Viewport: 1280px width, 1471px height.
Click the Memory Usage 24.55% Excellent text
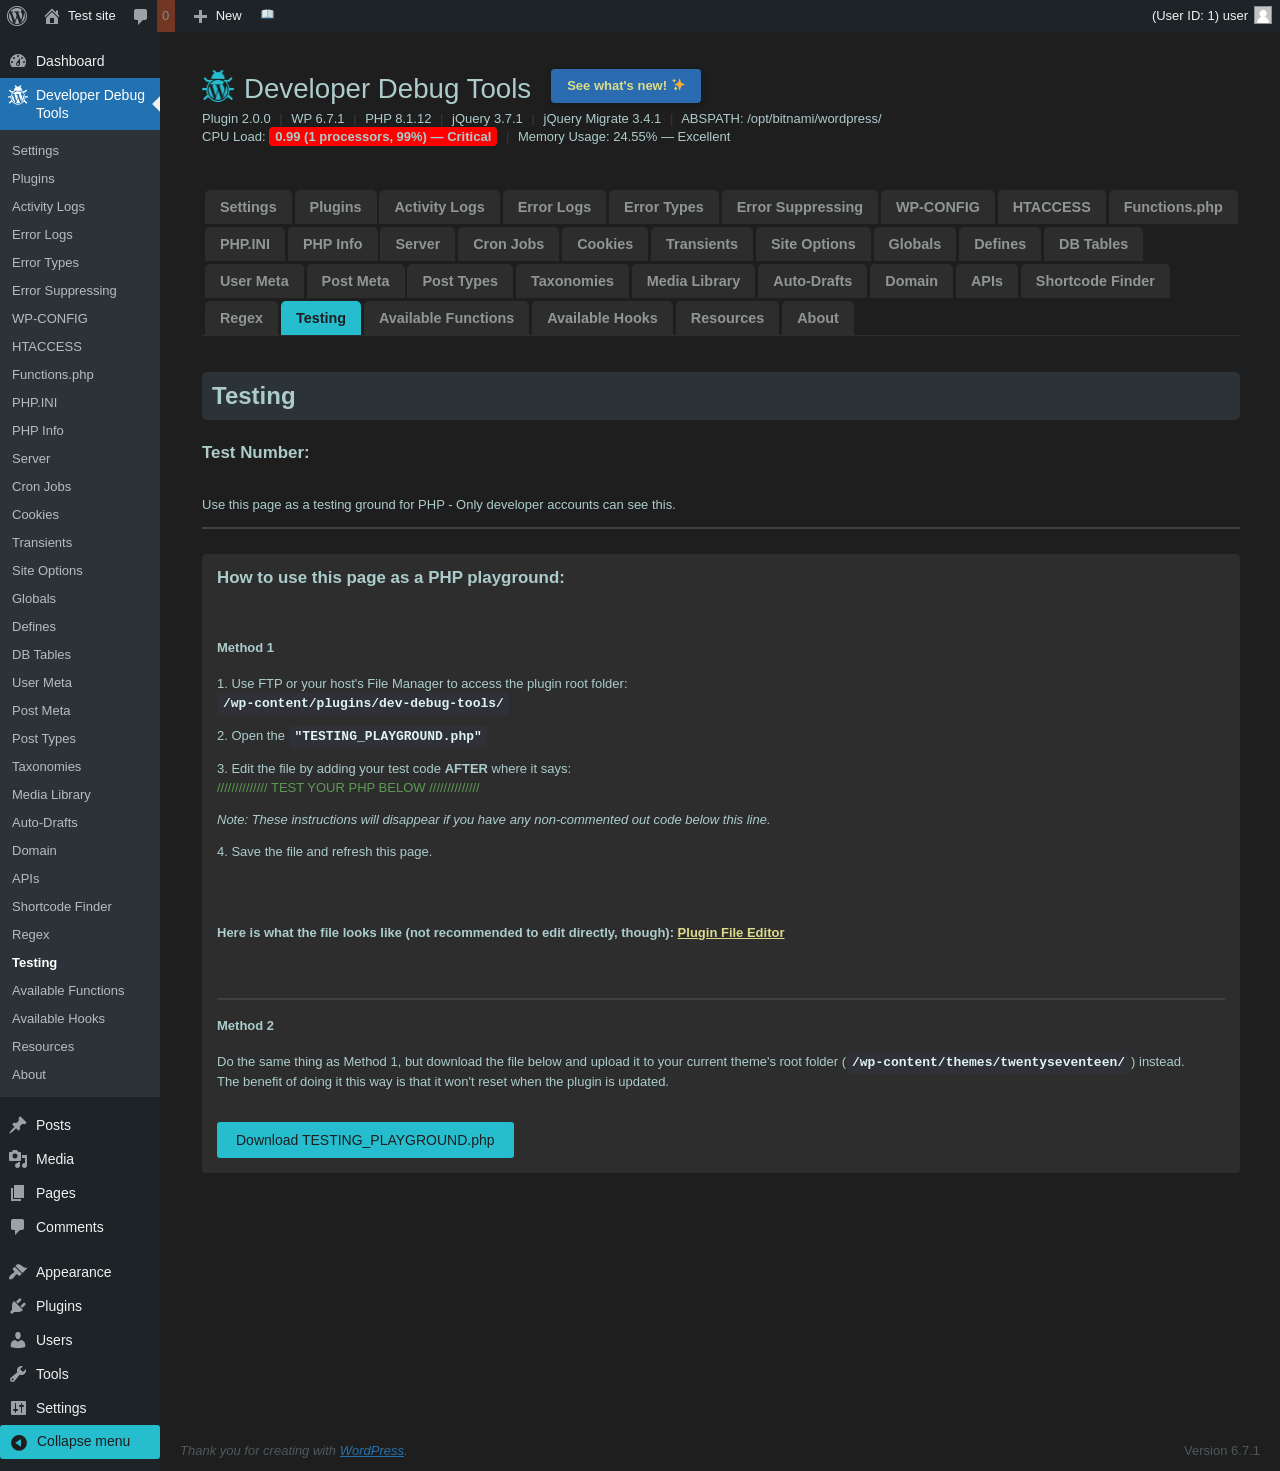pos(624,137)
